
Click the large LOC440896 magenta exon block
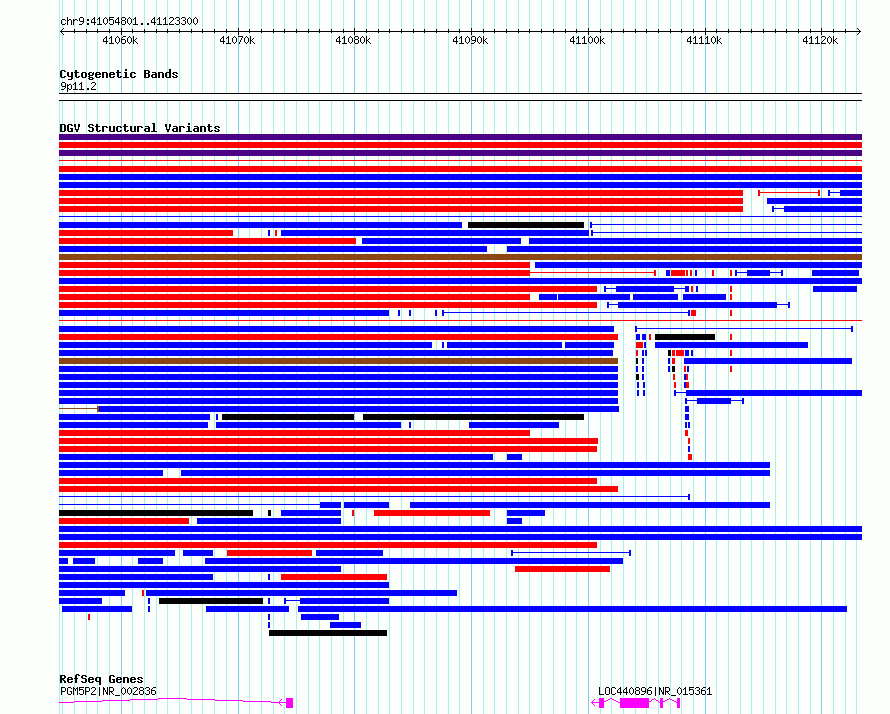click(634, 703)
